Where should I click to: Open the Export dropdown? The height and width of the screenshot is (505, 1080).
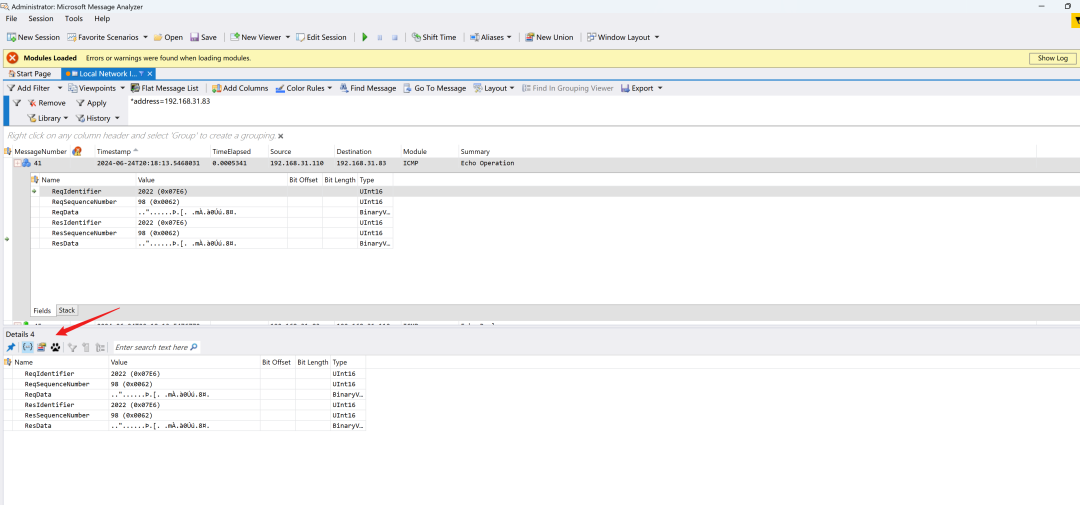(642, 88)
